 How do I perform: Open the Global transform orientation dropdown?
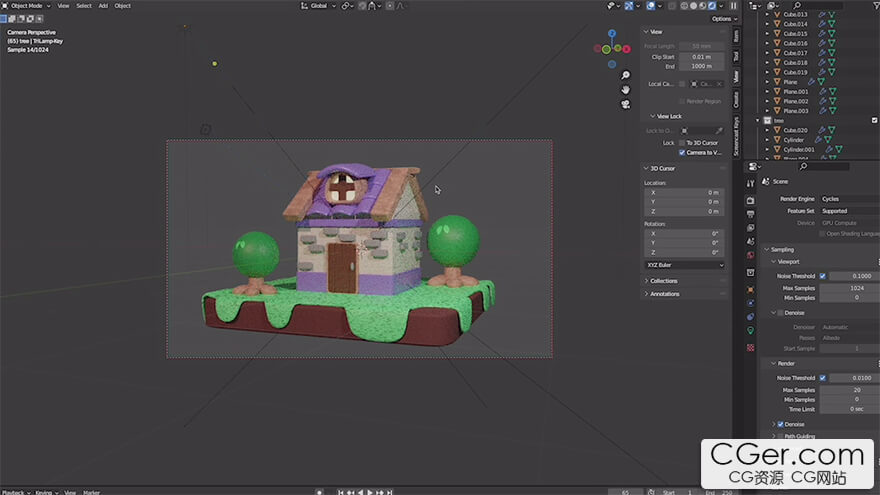click(x=318, y=6)
